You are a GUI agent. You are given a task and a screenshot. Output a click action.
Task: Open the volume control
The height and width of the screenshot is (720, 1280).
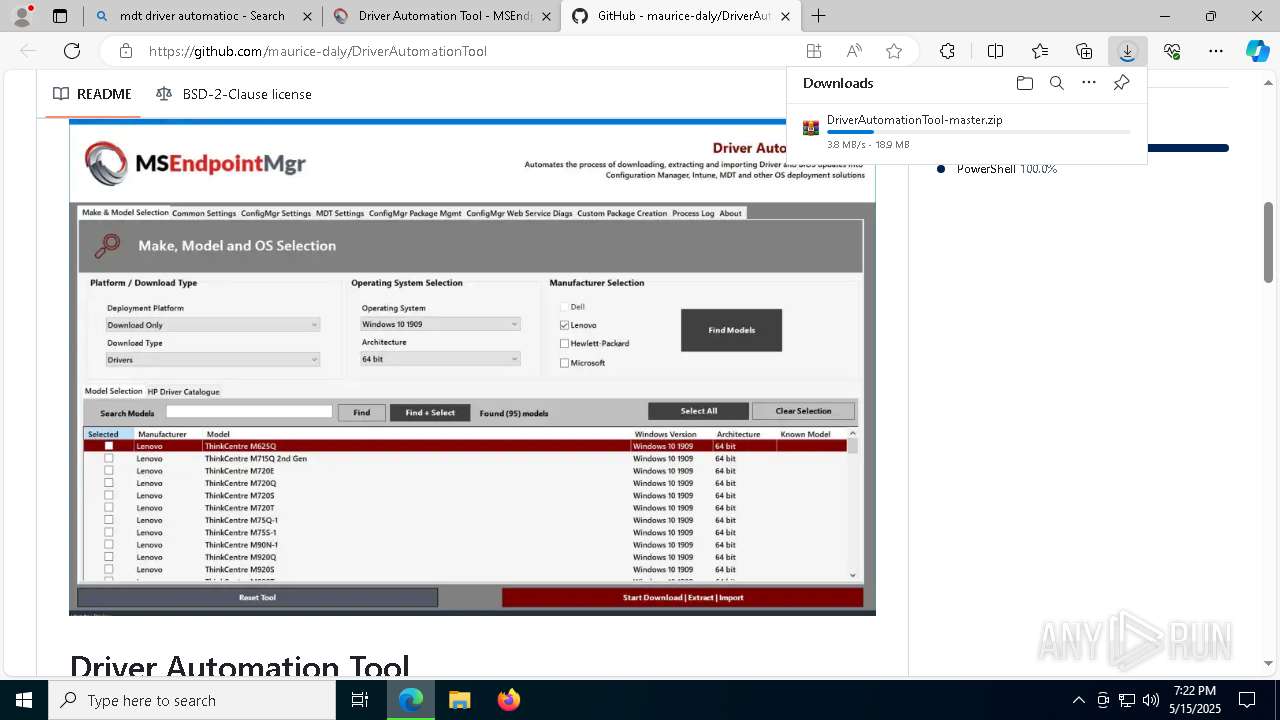[x=1151, y=700]
